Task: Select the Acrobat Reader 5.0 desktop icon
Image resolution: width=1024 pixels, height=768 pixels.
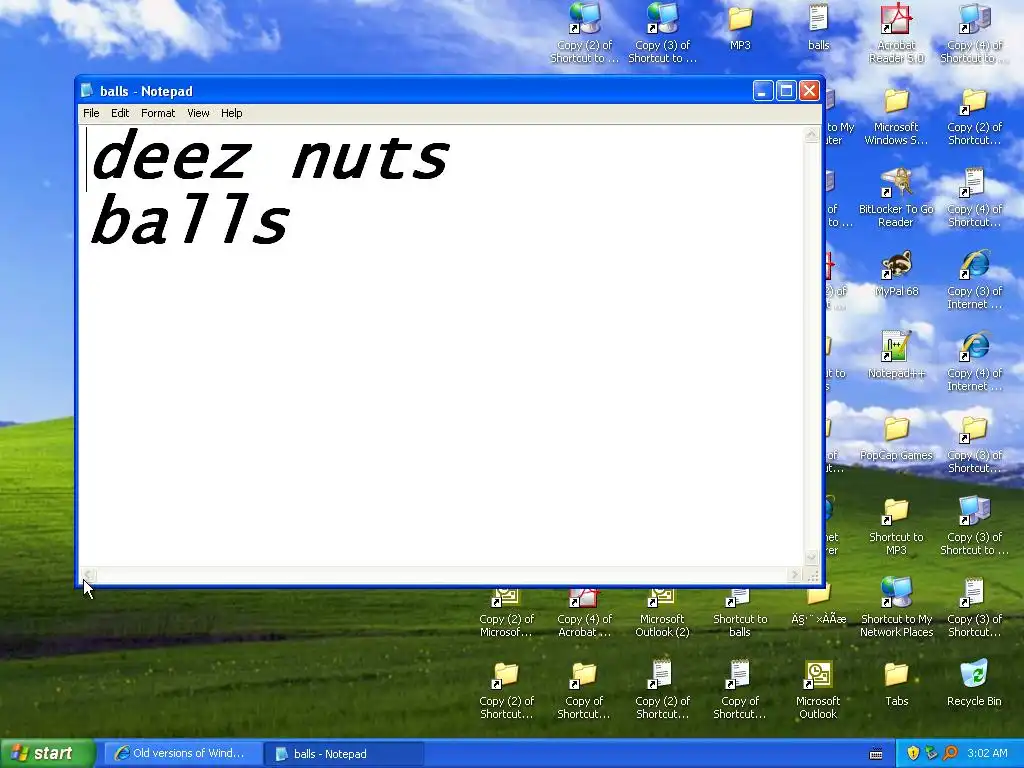Action: click(896, 33)
